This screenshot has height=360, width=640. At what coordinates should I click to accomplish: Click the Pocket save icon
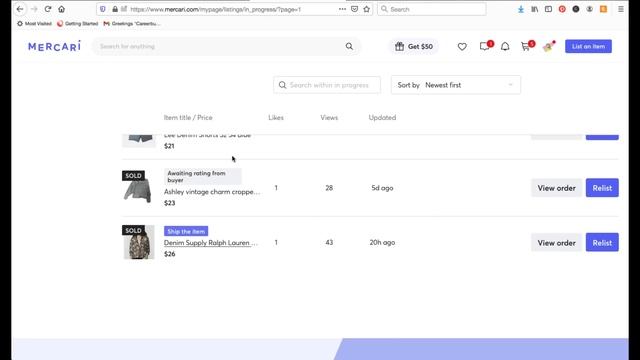[x=354, y=9]
